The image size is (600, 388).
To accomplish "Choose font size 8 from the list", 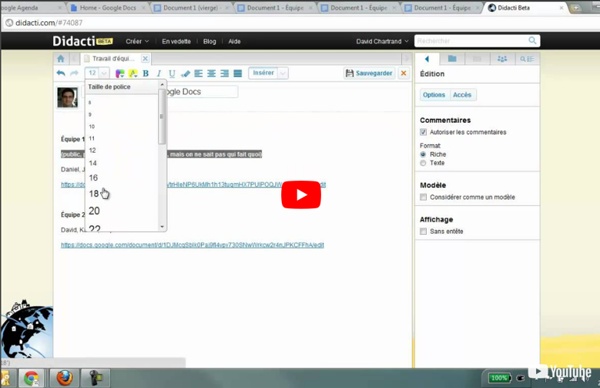I will (x=90, y=102).
